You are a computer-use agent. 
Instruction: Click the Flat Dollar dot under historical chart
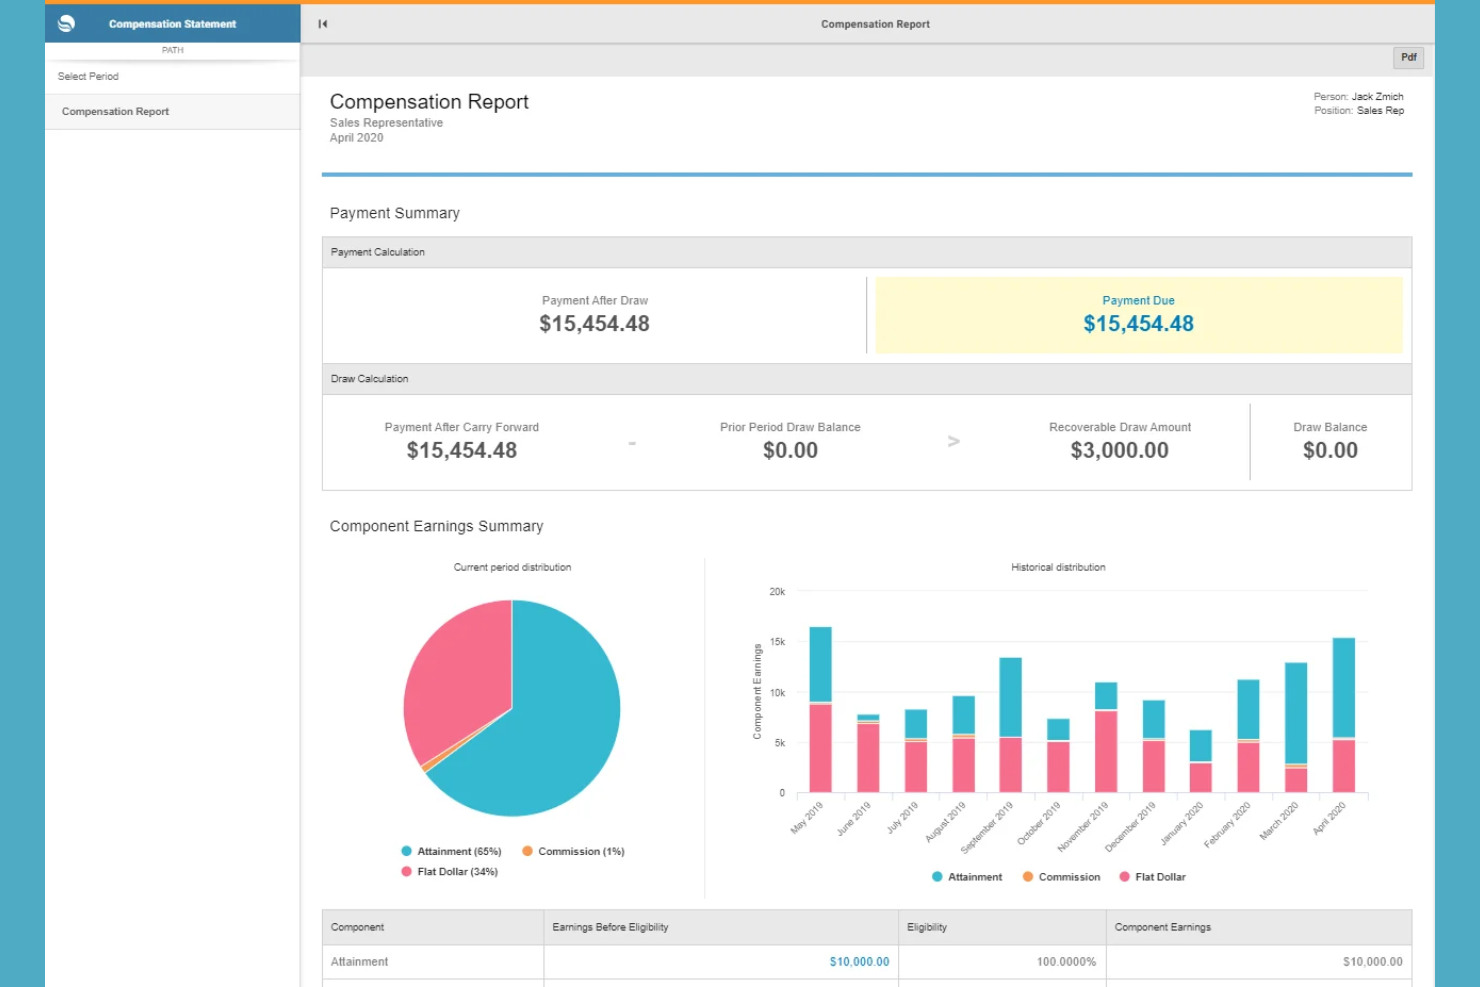tap(1124, 876)
